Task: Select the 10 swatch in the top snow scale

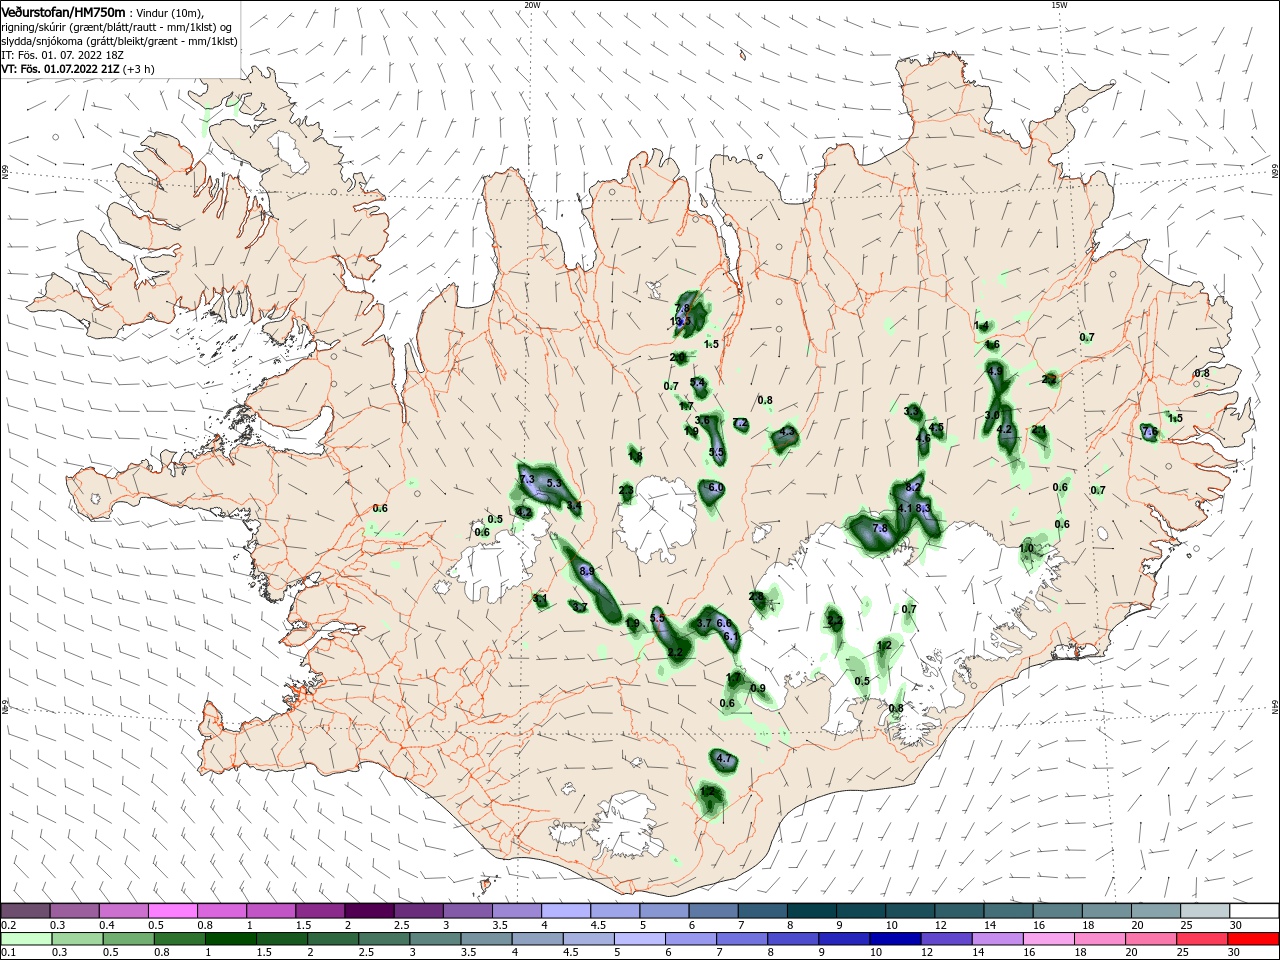Action: [x=910, y=911]
